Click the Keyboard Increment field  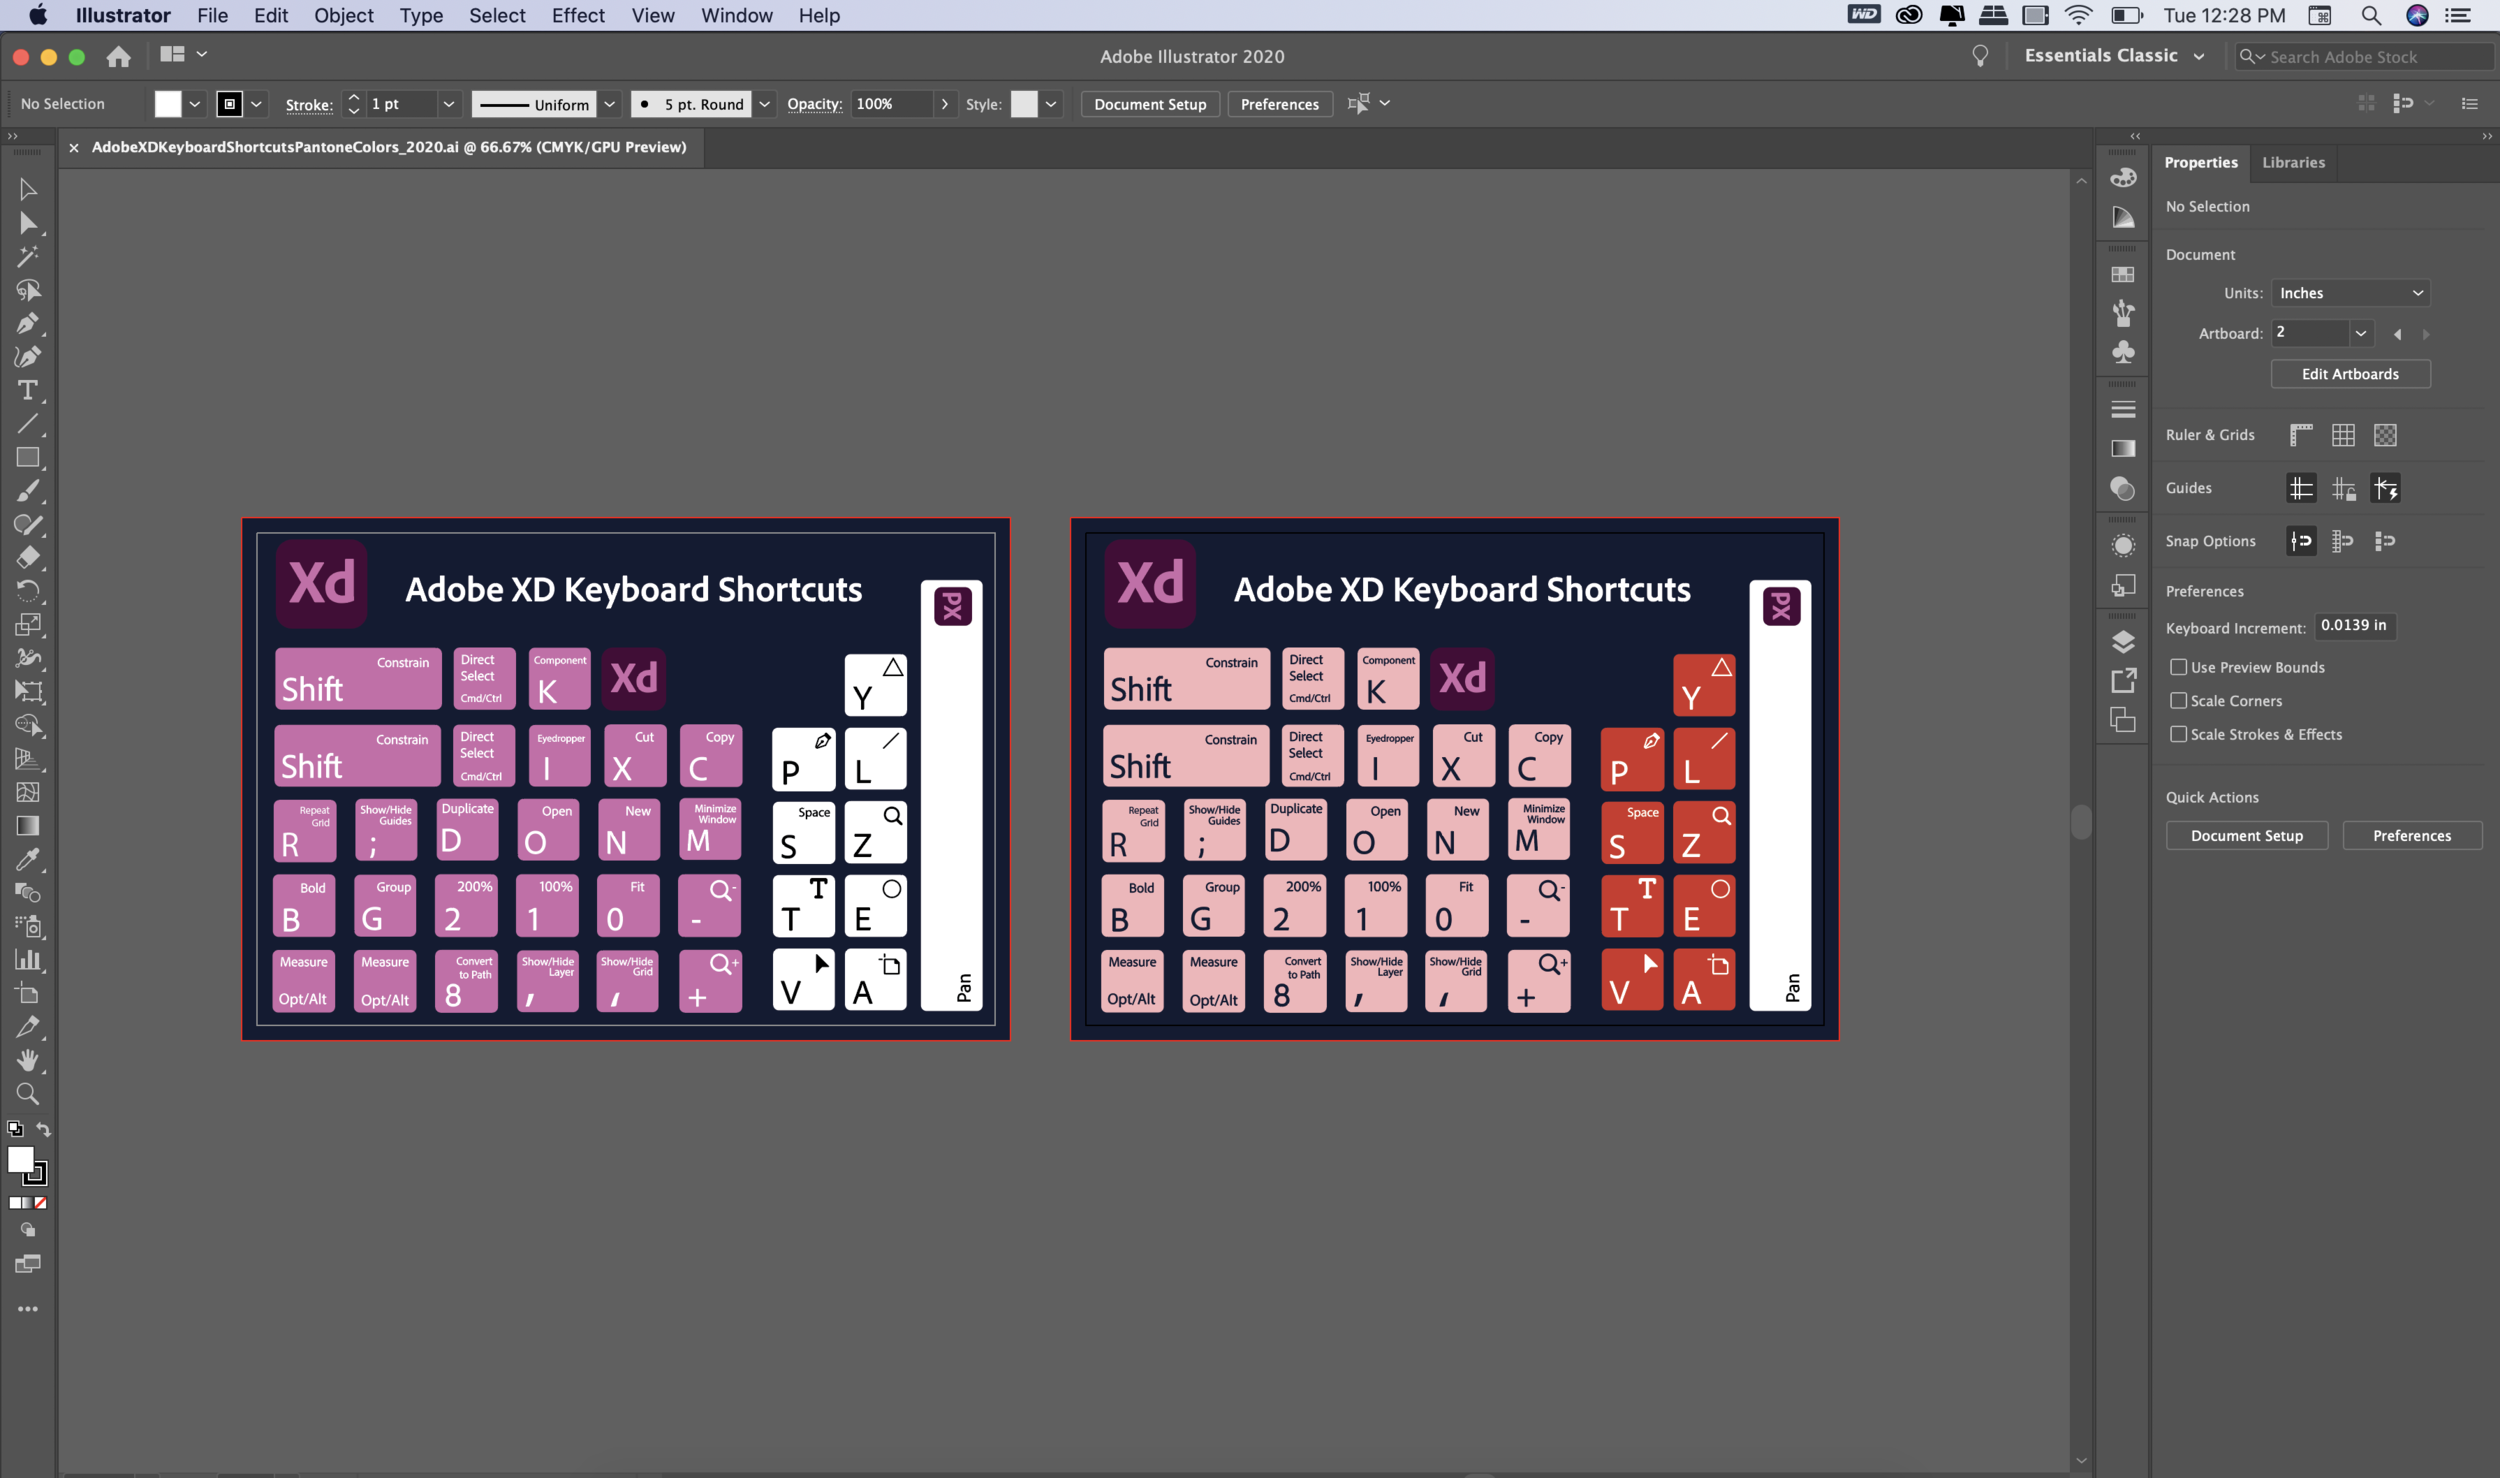pos(2356,625)
